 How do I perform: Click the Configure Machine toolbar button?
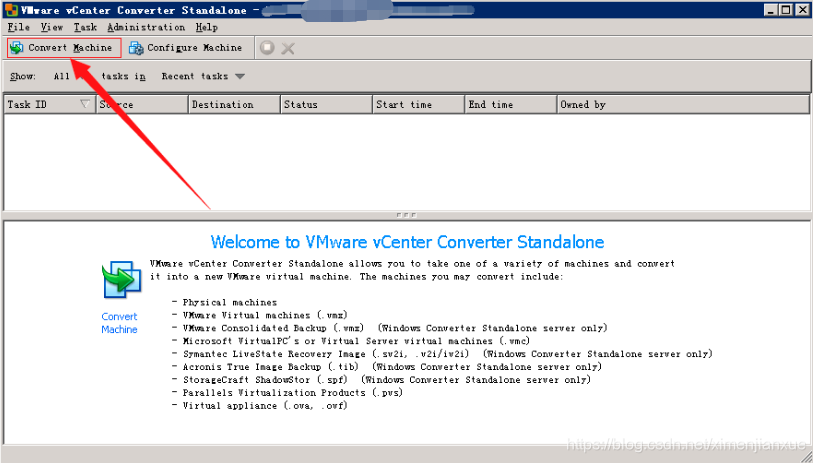pos(186,48)
